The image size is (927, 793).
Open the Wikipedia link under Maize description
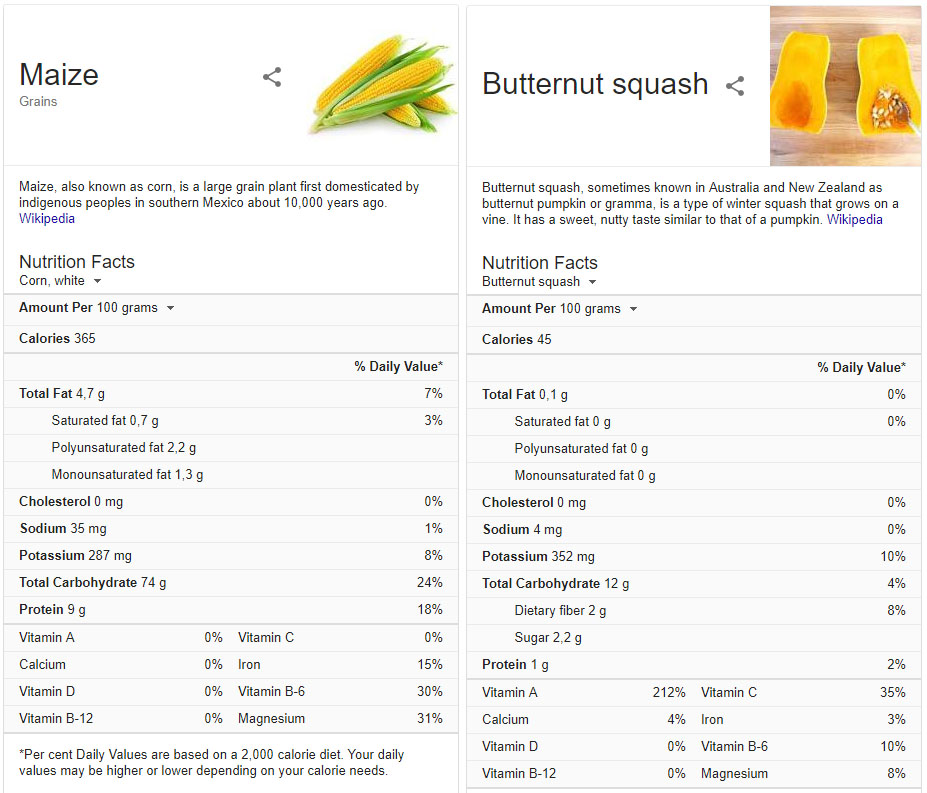tap(47, 219)
